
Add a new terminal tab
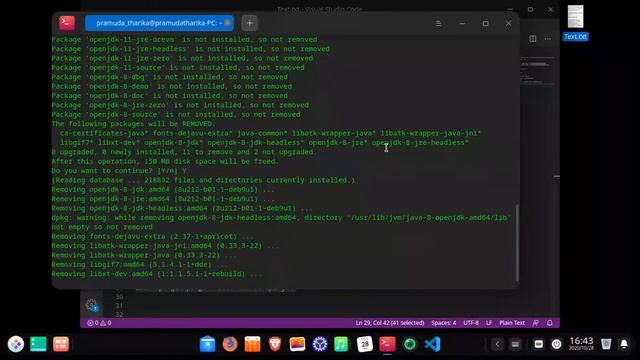tap(249, 23)
